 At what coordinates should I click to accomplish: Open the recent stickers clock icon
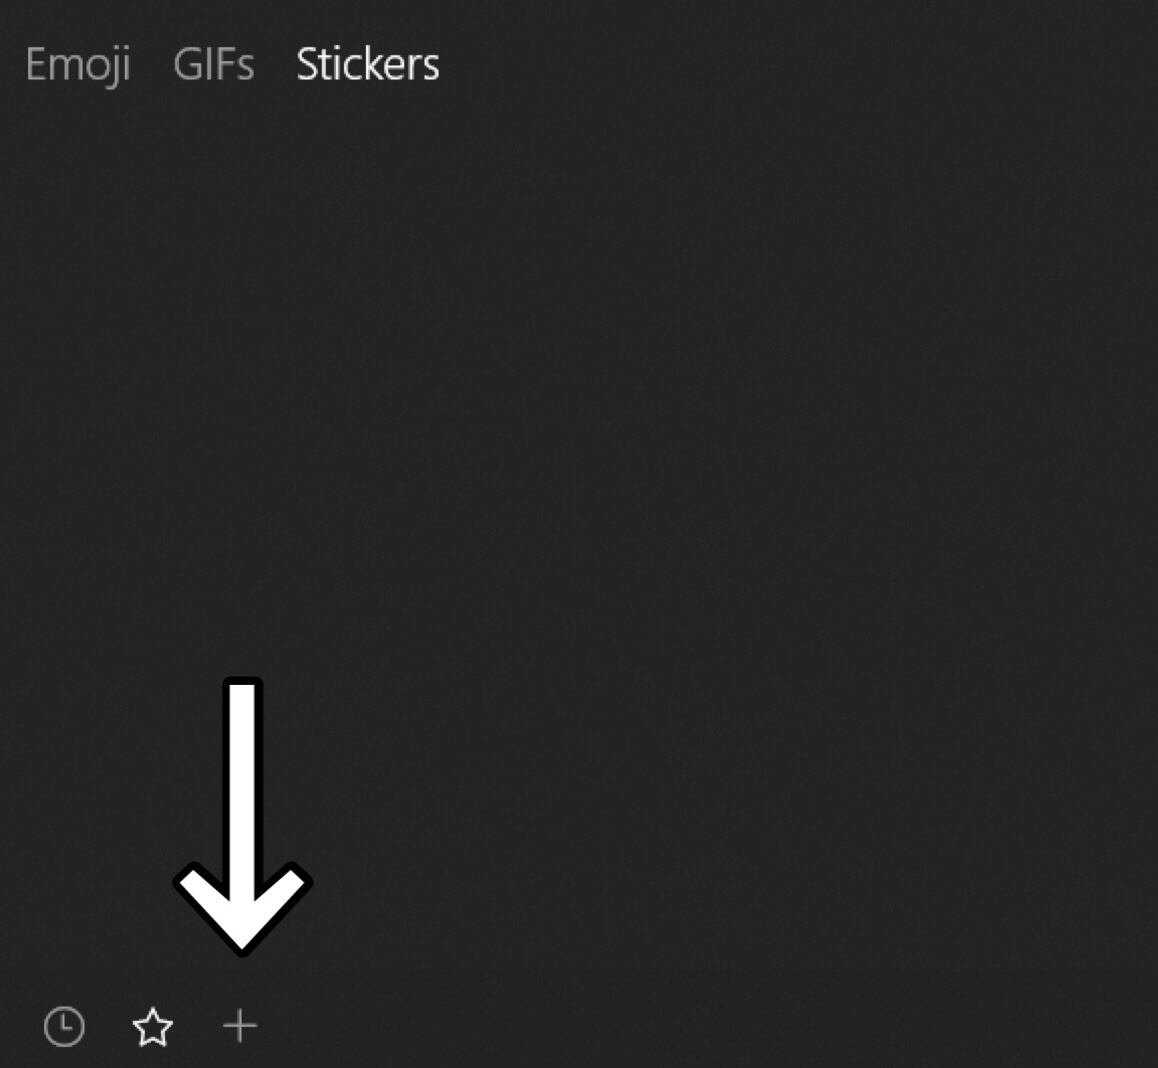tap(64, 1026)
